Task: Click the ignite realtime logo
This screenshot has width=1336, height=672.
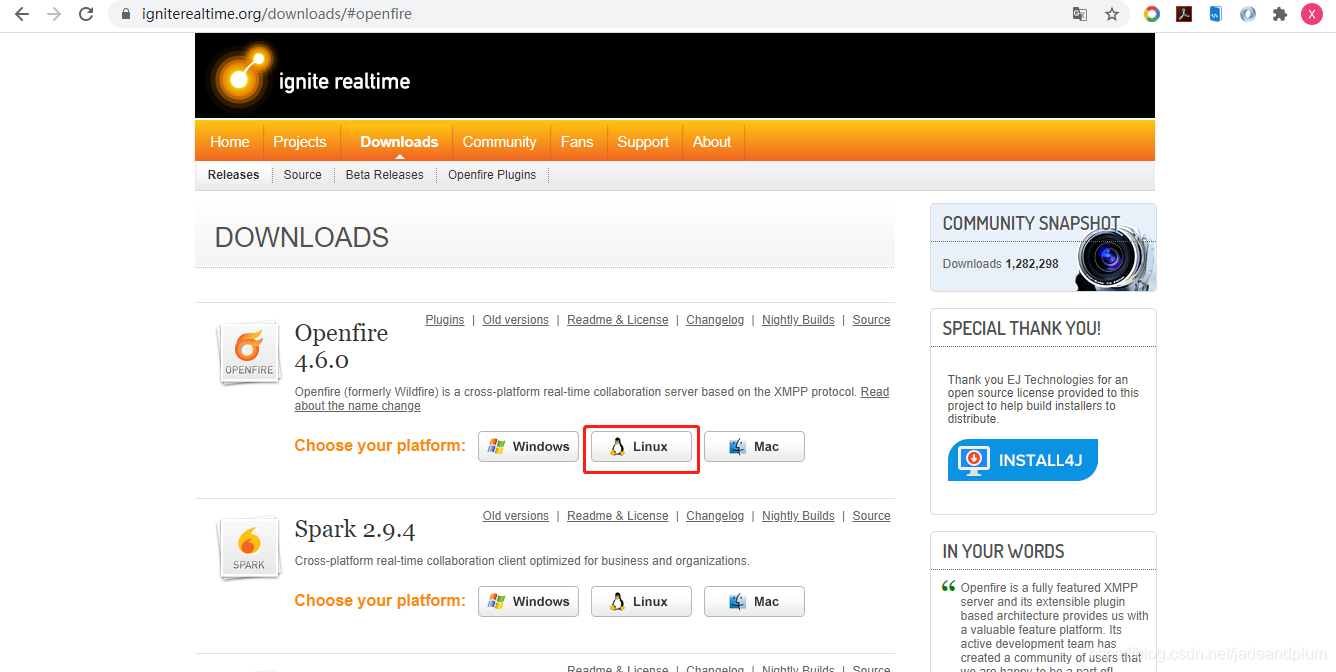Action: click(x=310, y=78)
